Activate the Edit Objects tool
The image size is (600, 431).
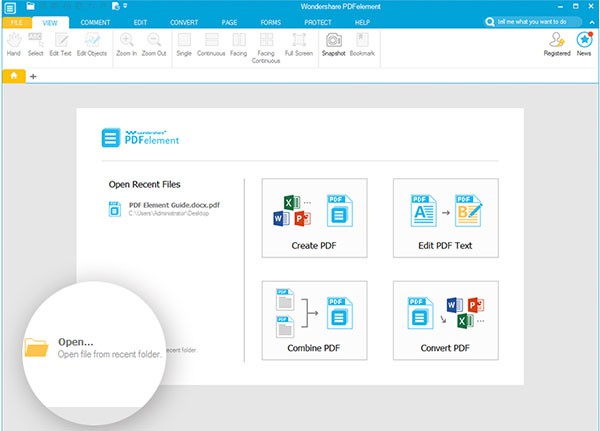(92, 44)
